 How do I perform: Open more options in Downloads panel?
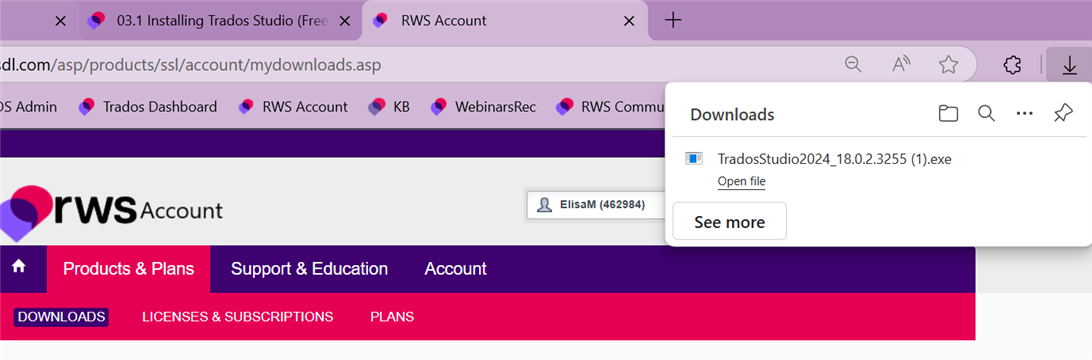pos(1024,114)
